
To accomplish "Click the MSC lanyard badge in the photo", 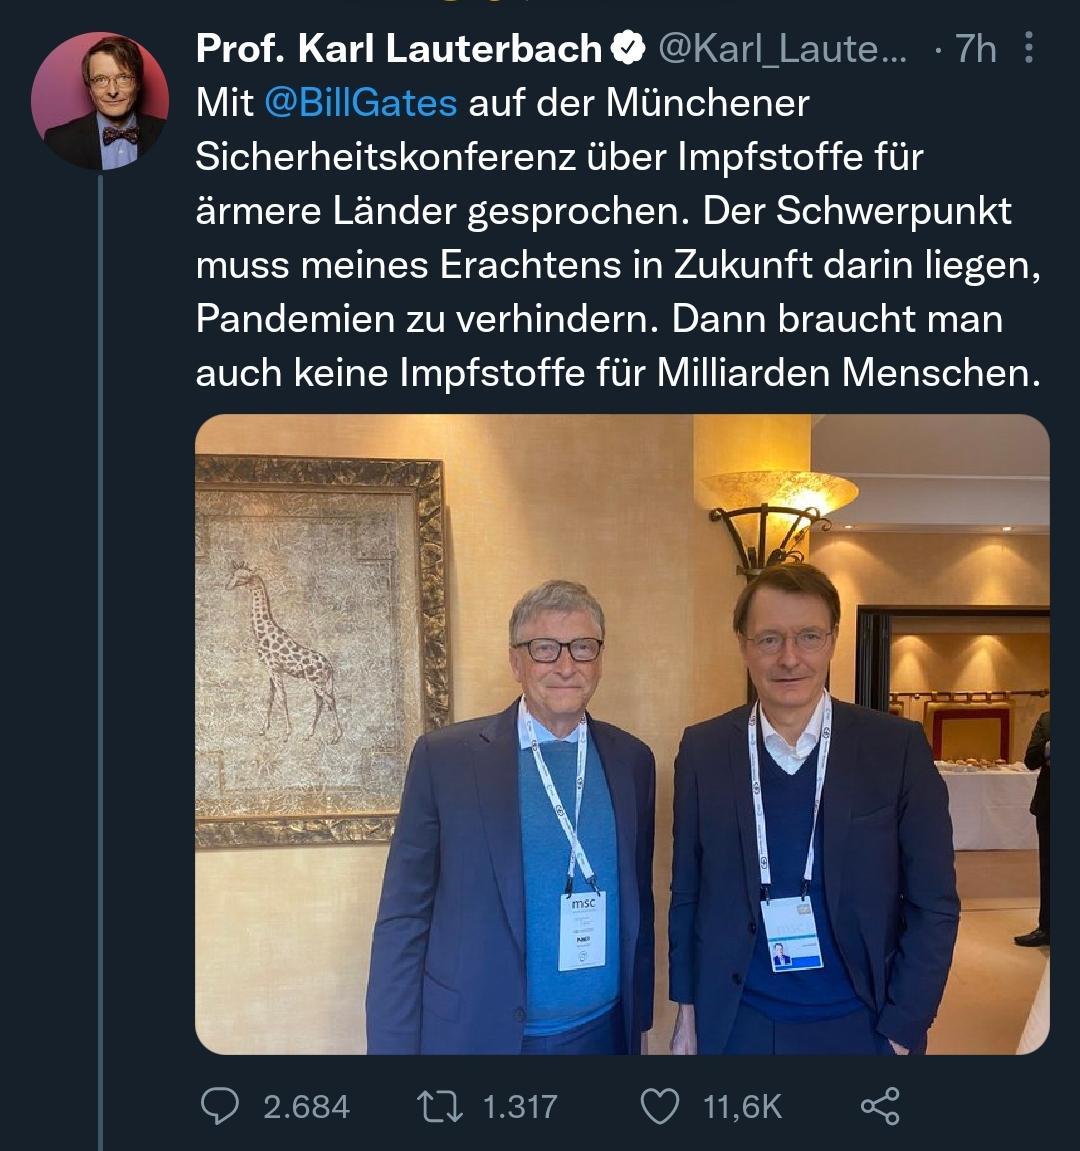I will point(582,931).
